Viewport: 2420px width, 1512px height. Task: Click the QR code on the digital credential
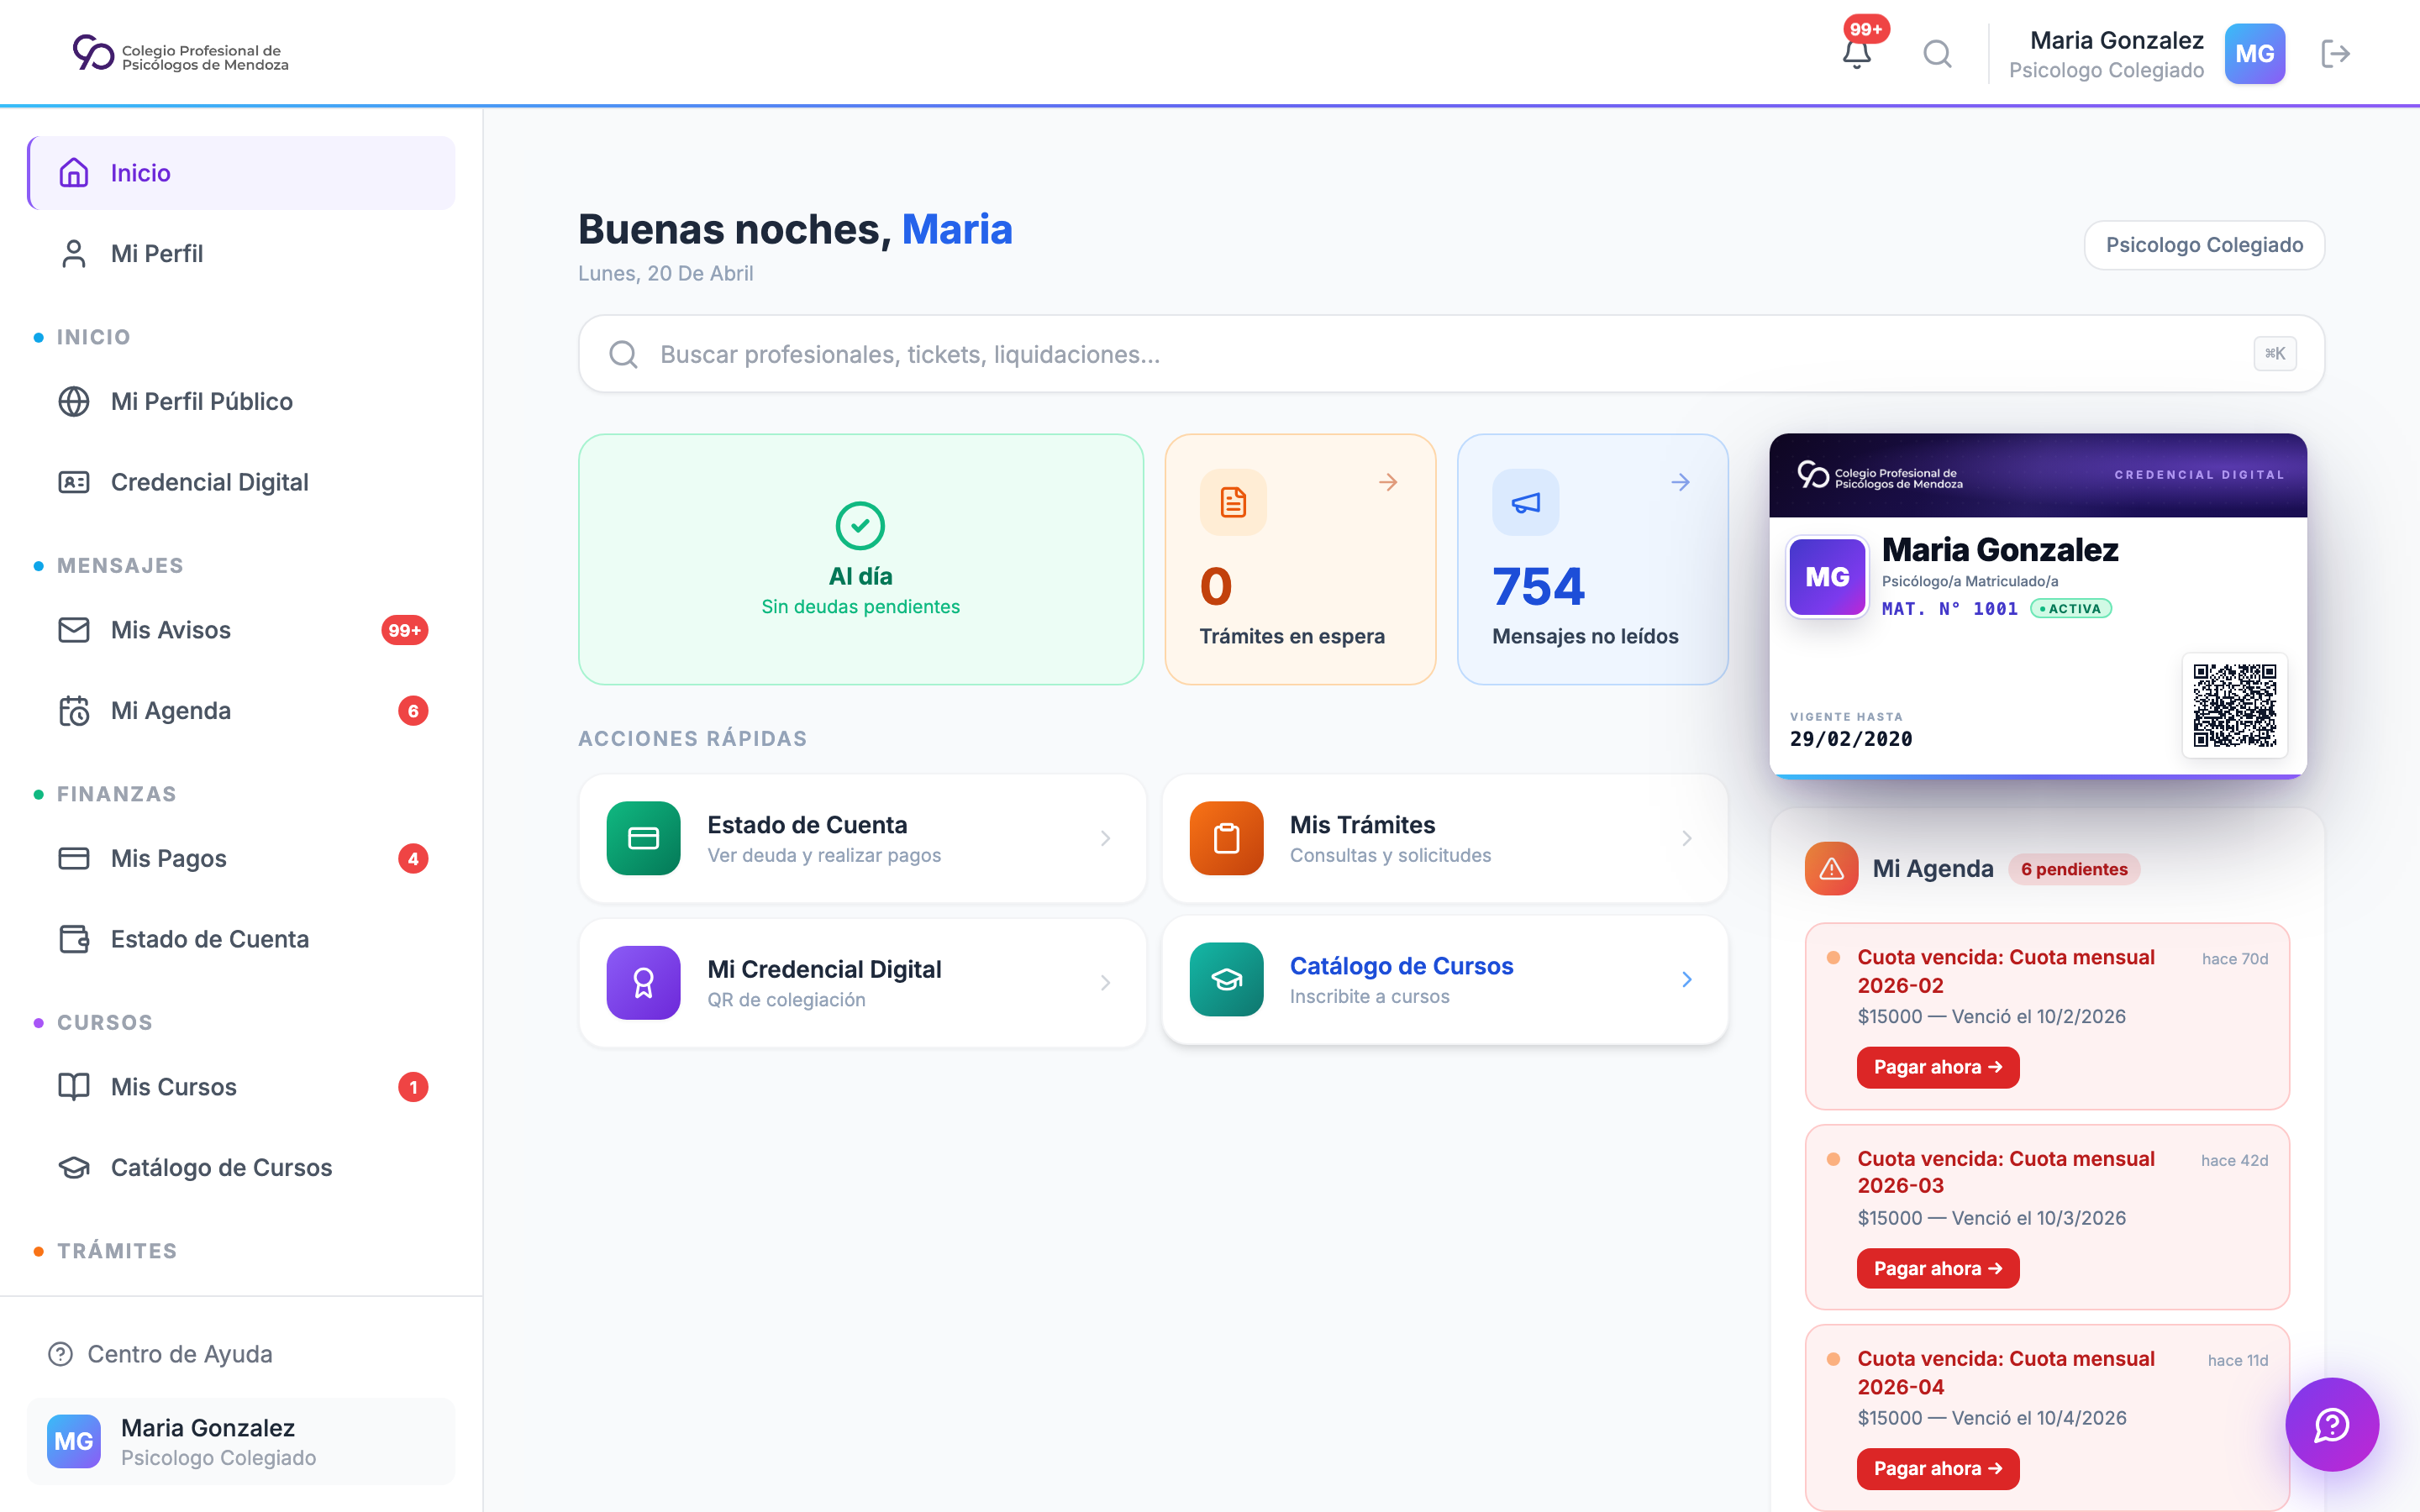[2234, 705]
